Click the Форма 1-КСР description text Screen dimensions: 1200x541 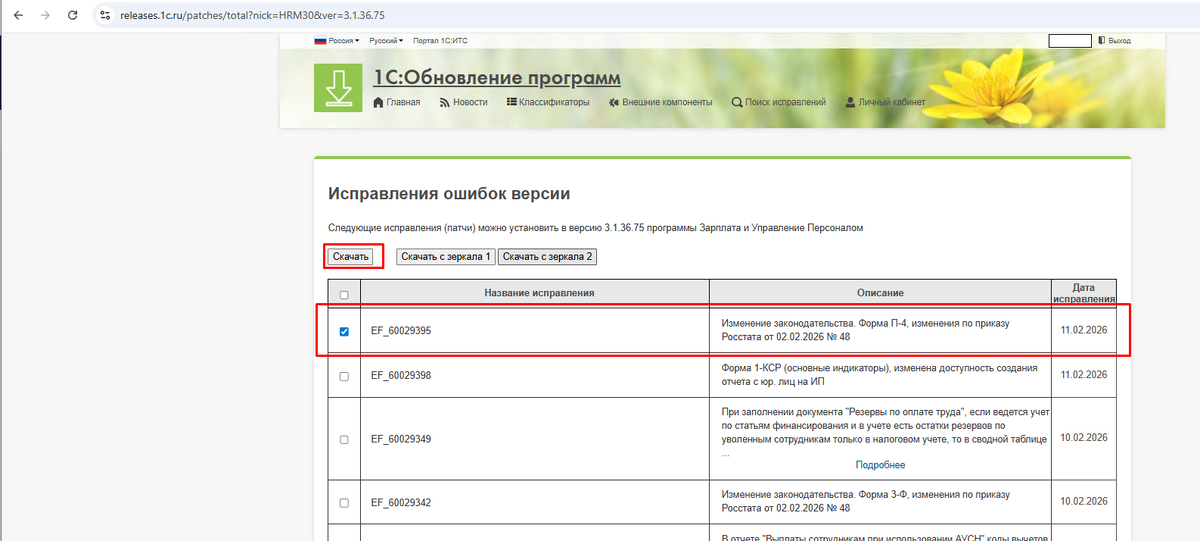click(x=878, y=375)
